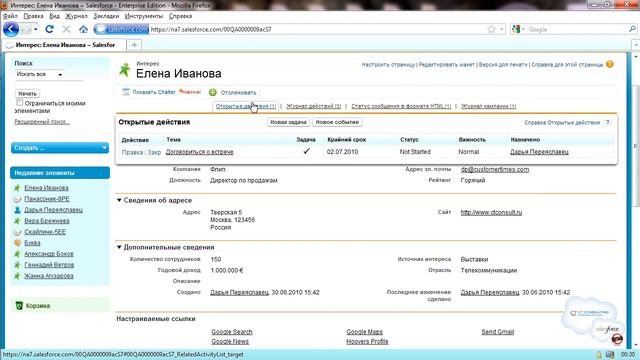Screen dimensions: 640x360
Task: Open Геннадий Ветров recent item
Action: (x=49, y=265)
